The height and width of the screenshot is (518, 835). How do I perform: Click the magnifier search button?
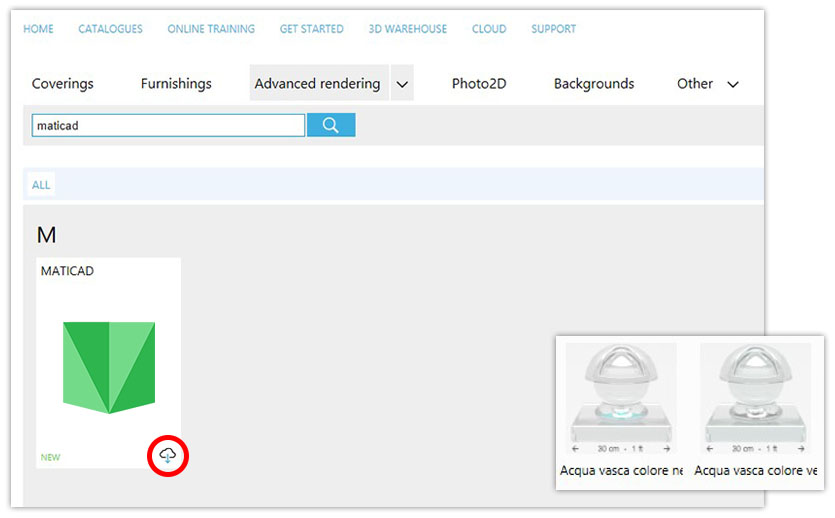click(x=331, y=125)
